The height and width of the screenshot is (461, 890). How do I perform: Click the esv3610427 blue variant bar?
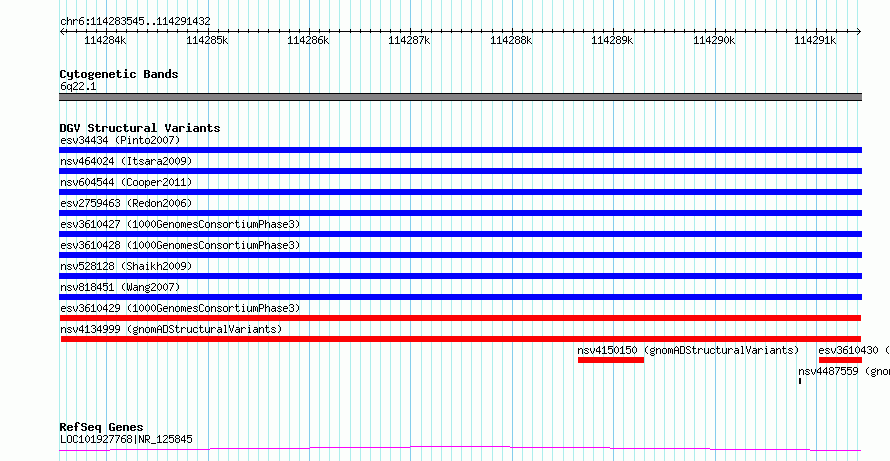pyautogui.click(x=460, y=234)
